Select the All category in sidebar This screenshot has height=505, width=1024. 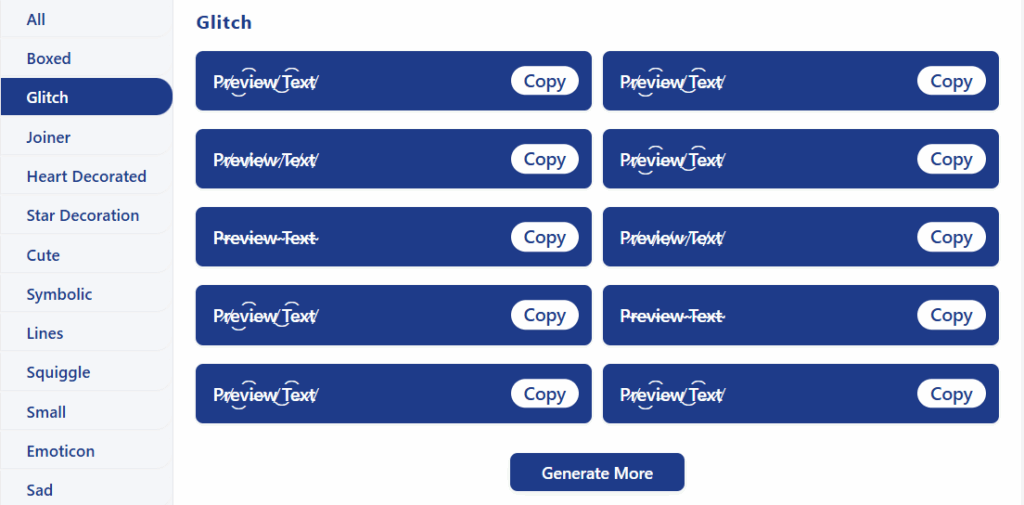pos(86,20)
